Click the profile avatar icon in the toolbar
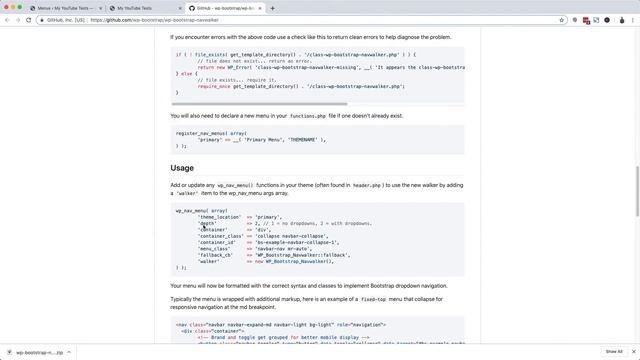 point(622,20)
